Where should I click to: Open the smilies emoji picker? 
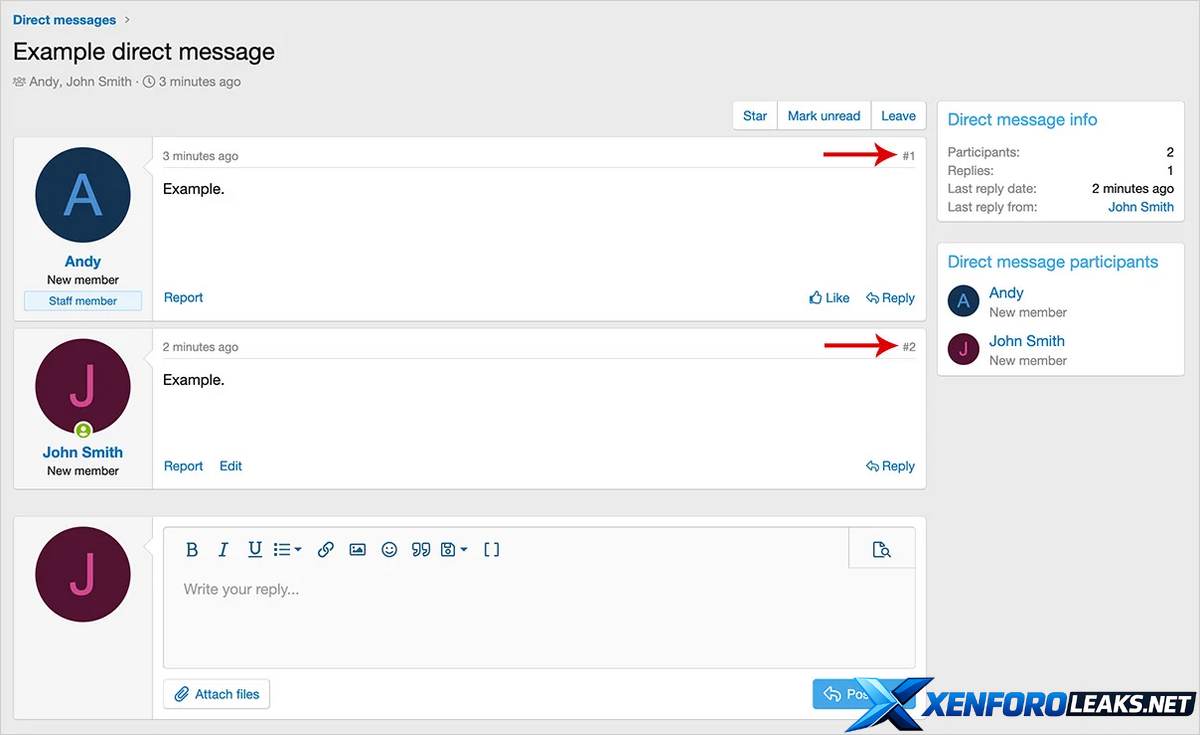click(x=389, y=550)
